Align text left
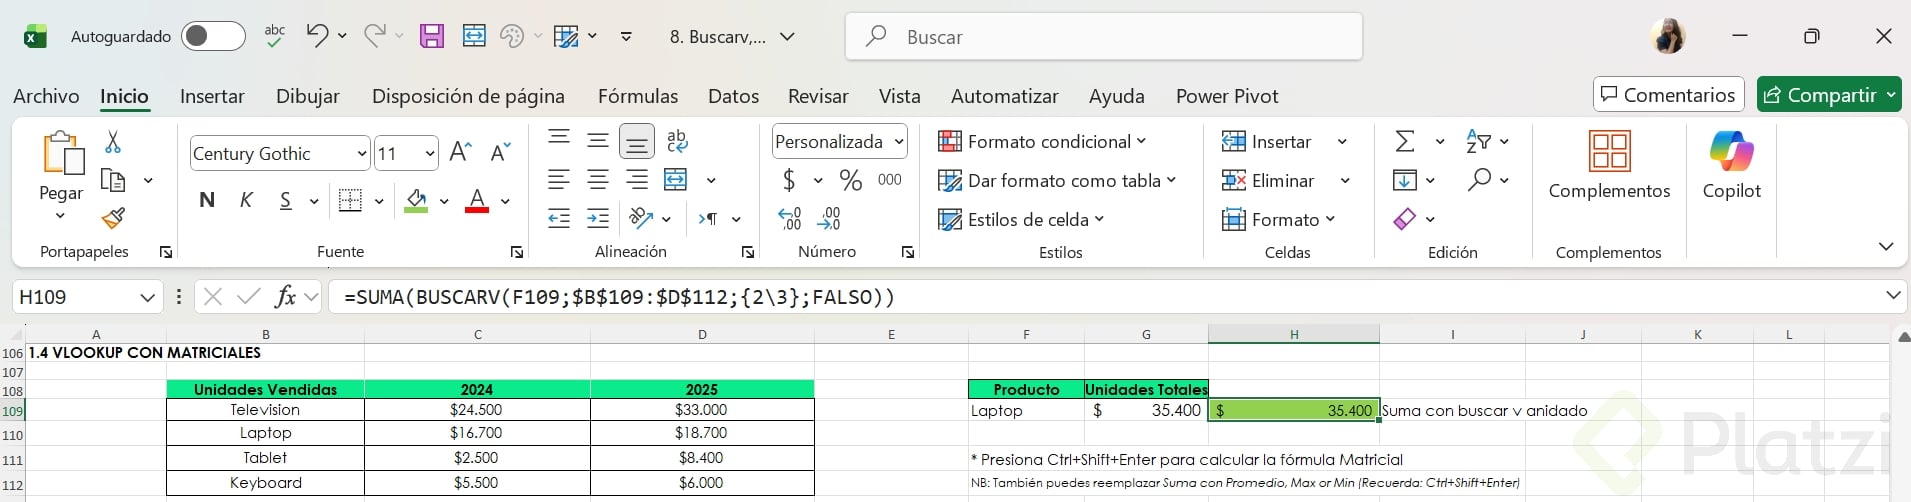 (x=559, y=180)
